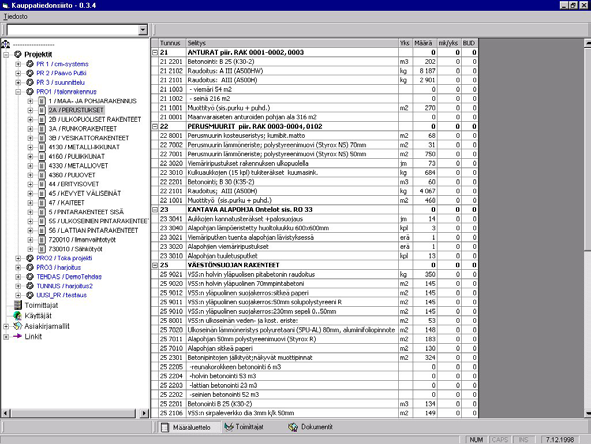Collapse the Projektit root node
Viewport: 591px width, 444px height.
(x=6, y=55)
